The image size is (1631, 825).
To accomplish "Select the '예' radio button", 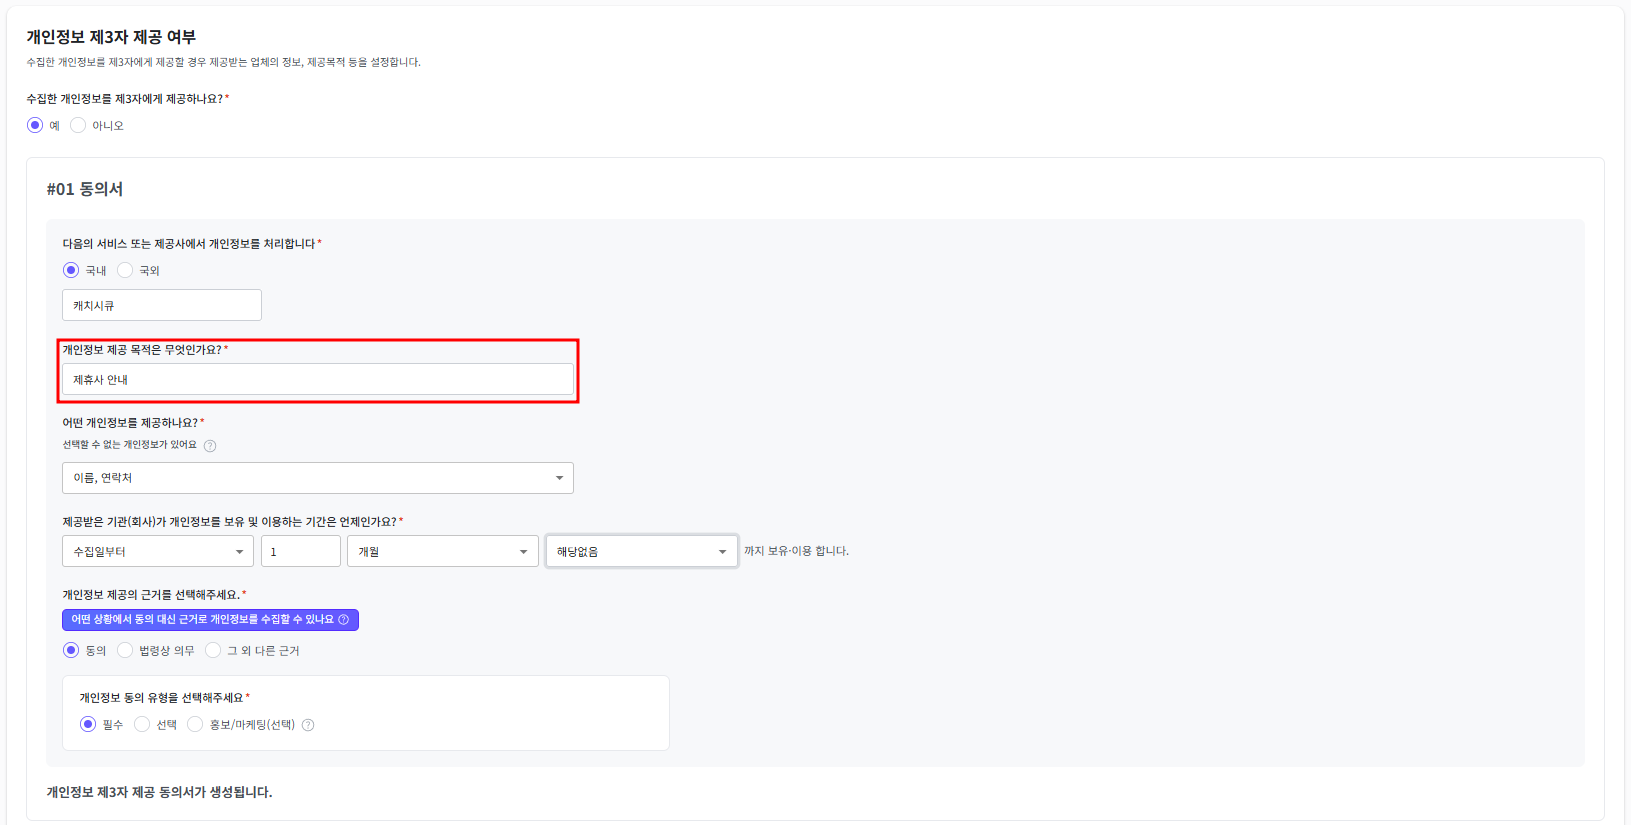I will point(35,125).
